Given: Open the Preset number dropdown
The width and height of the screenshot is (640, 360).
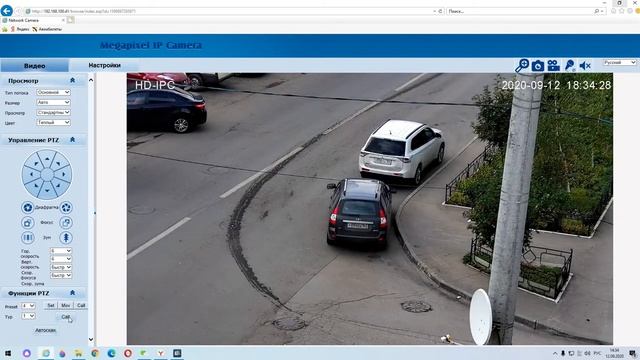Looking at the screenshot, I should (x=28, y=306).
